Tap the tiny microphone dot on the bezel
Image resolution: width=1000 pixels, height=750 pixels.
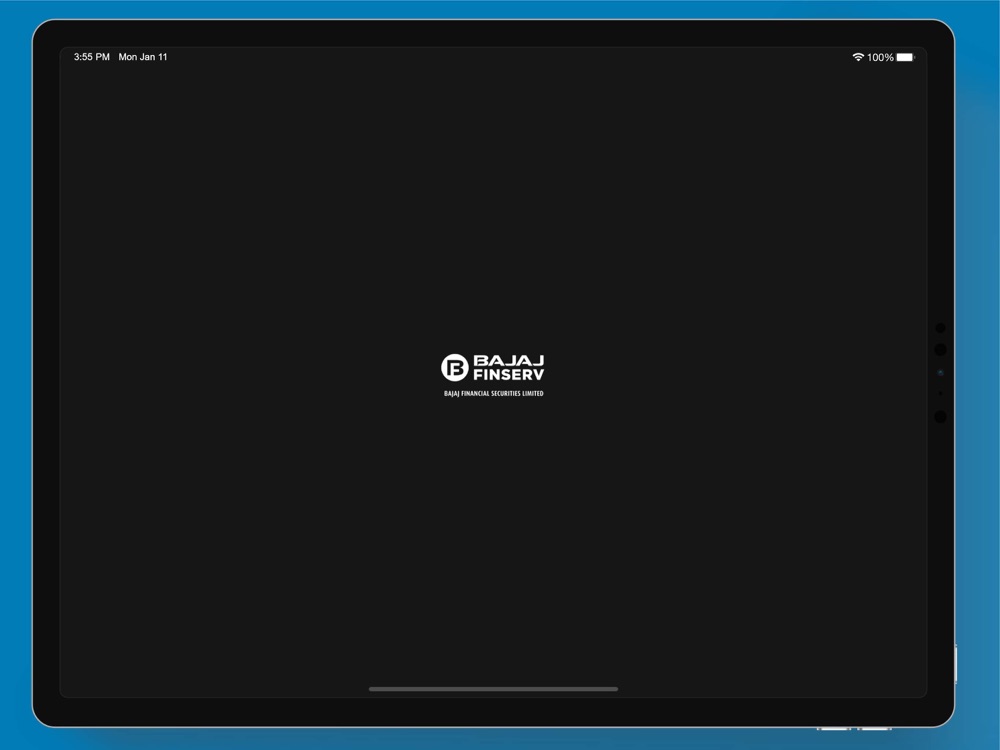pos(940,393)
